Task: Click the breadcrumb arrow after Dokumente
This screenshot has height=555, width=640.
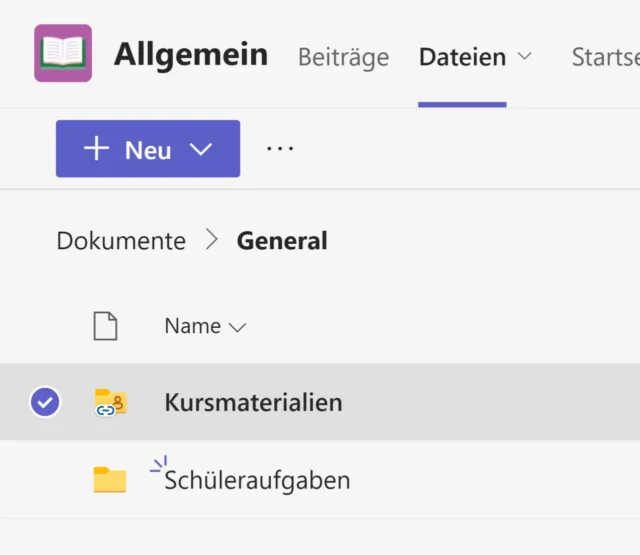Action: point(211,241)
